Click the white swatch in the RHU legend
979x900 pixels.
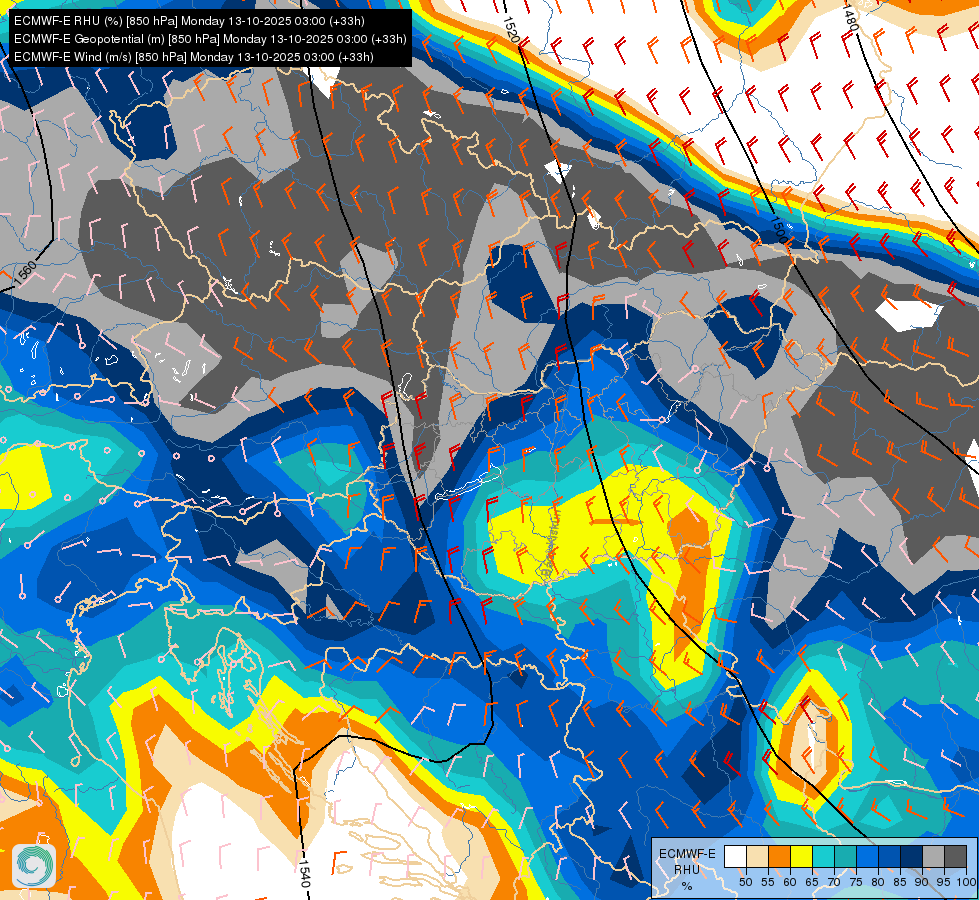point(735,856)
